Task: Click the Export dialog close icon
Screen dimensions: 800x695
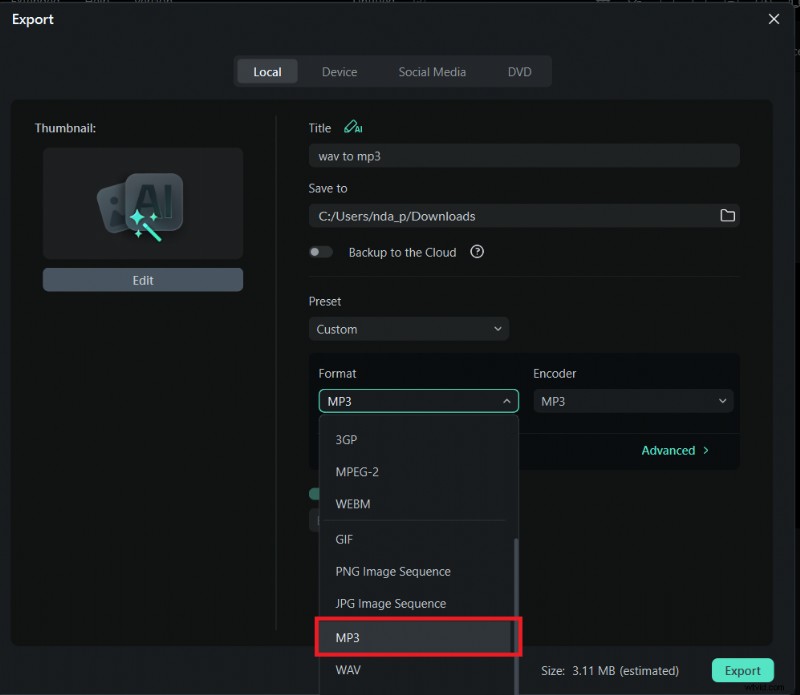Action: pos(775,18)
